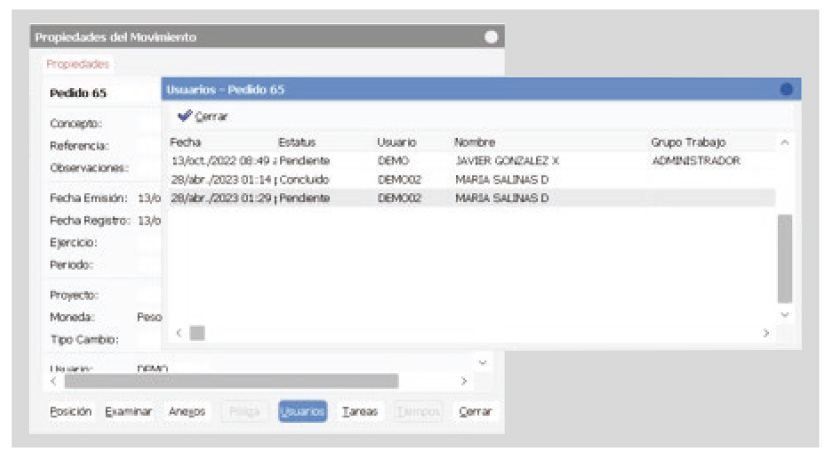The height and width of the screenshot is (457, 830).
Task: Click the white circle on Propiedades del Movimiento title bar
Action: tap(491, 37)
